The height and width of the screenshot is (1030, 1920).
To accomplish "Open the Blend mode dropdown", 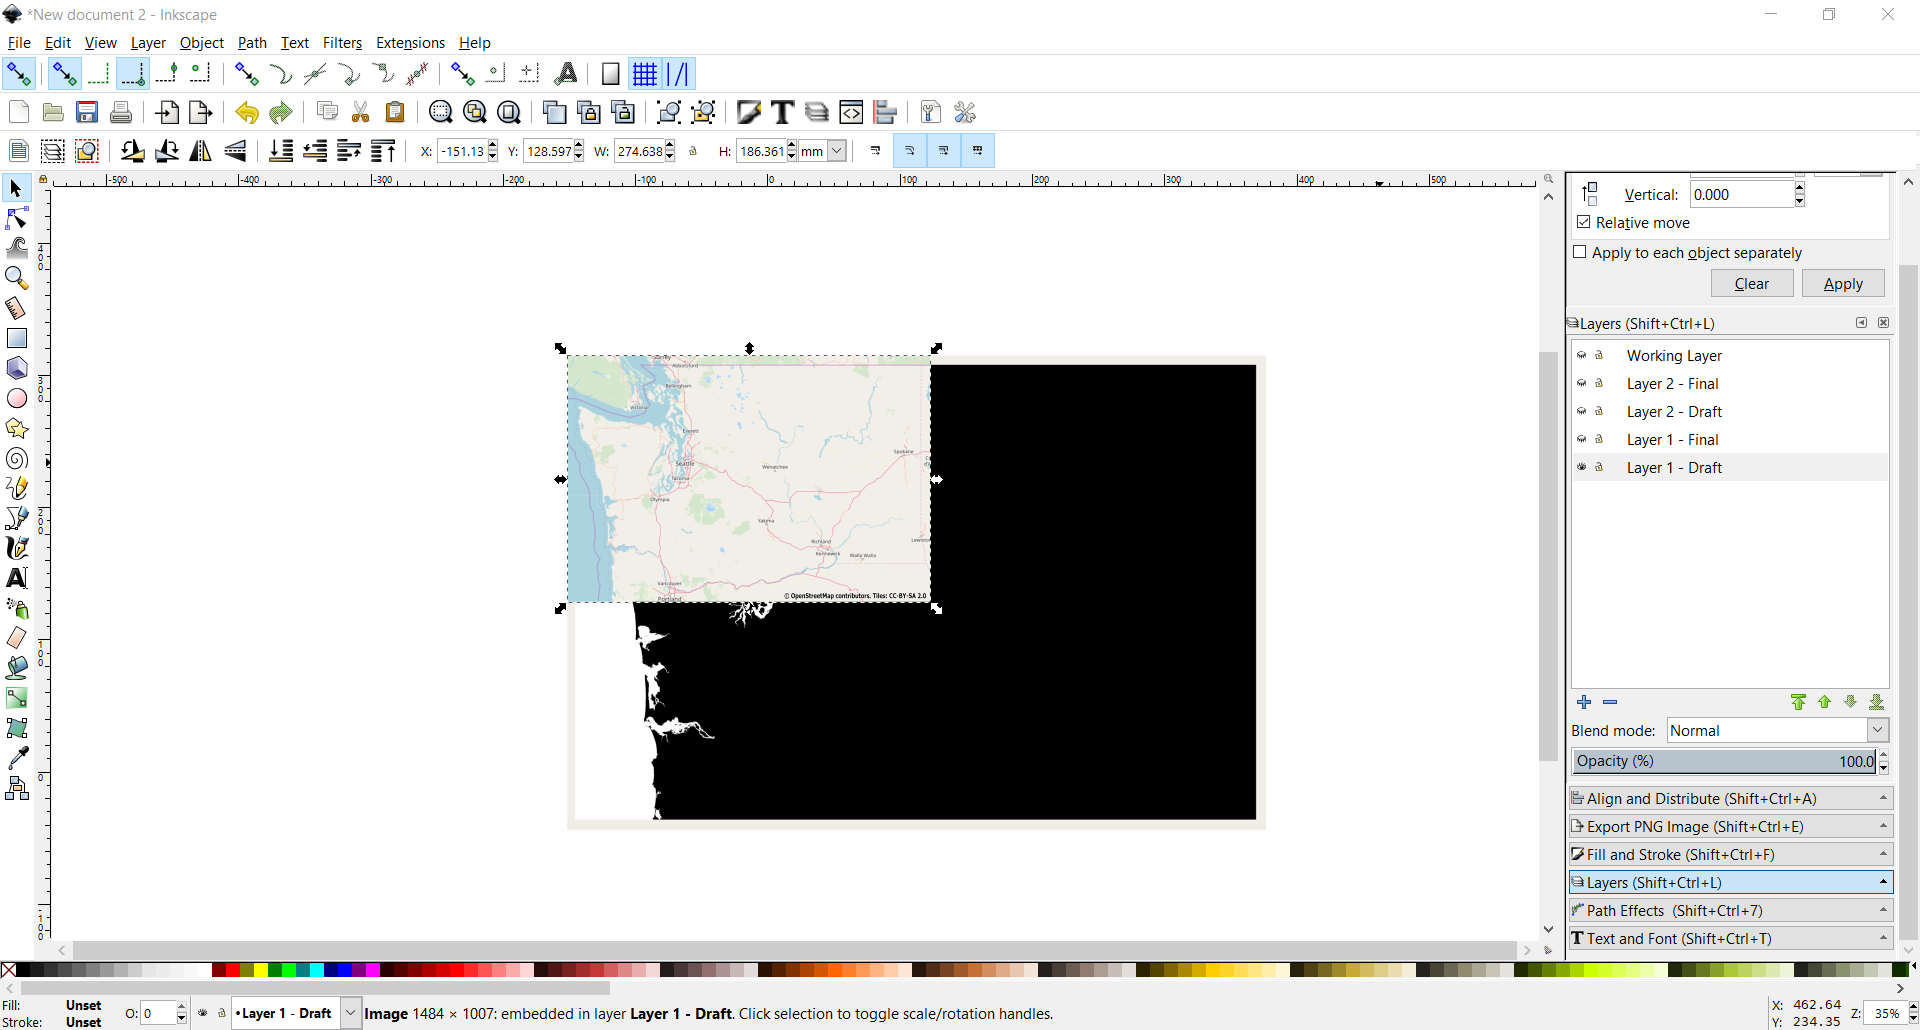I will pyautogui.click(x=1777, y=731).
